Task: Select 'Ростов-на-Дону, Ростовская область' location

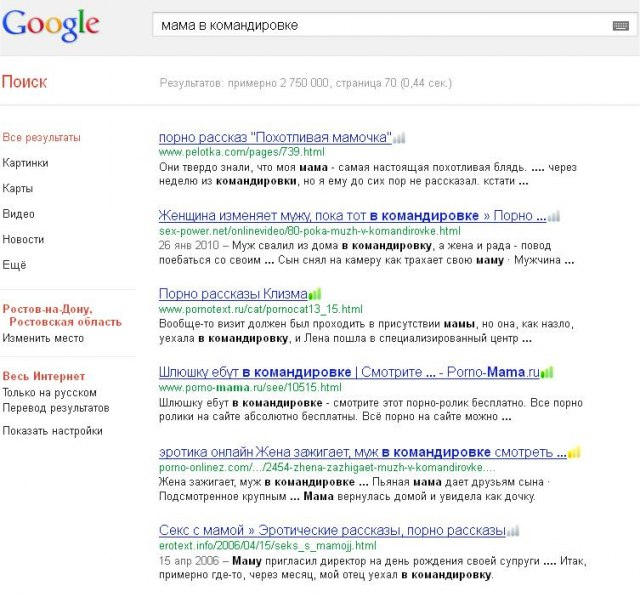Action: [x=62, y=315]
